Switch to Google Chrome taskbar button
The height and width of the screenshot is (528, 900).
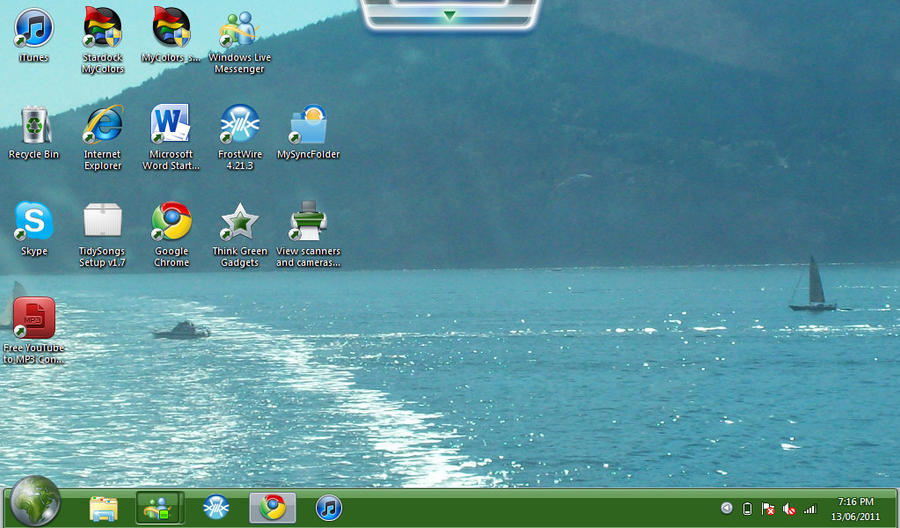pyautogui.click(x=273, y=508)
